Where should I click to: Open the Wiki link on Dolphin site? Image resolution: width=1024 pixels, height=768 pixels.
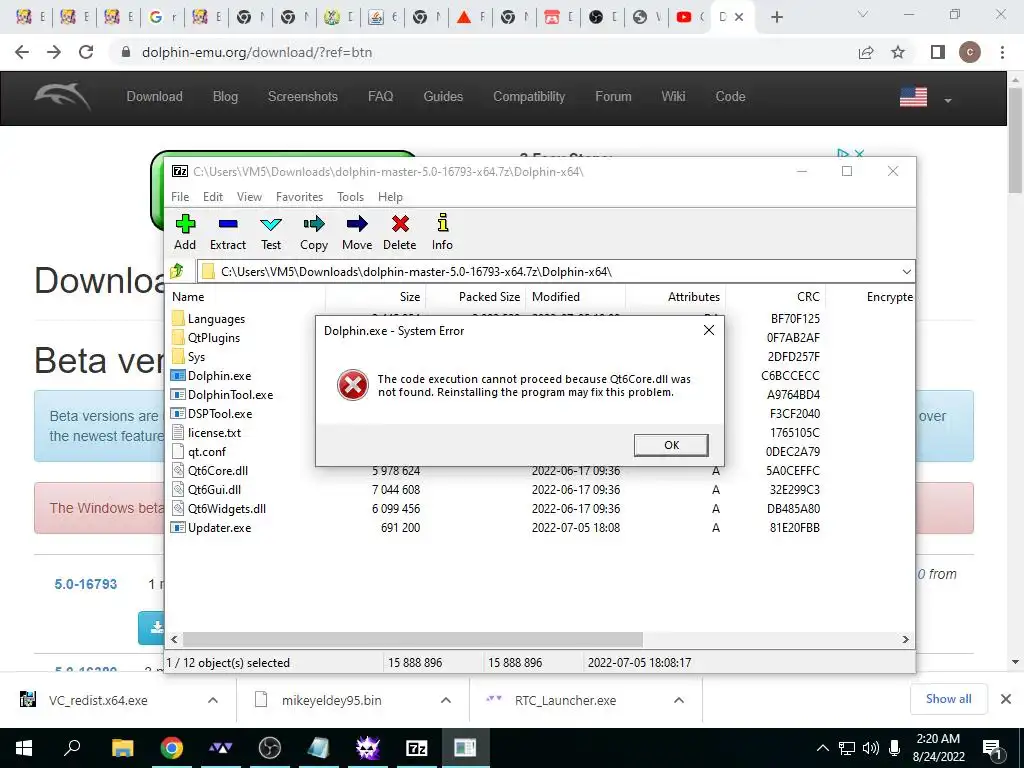click(673, 96)
